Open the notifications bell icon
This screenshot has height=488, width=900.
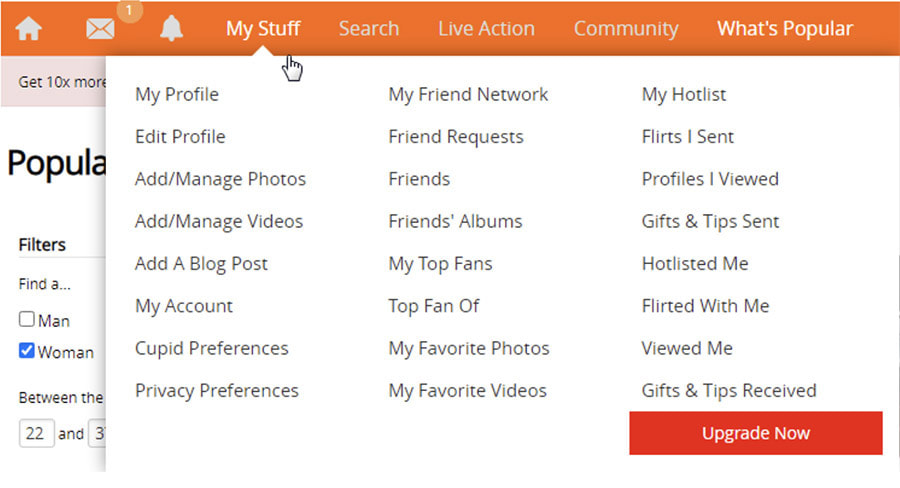click(171, 28)
